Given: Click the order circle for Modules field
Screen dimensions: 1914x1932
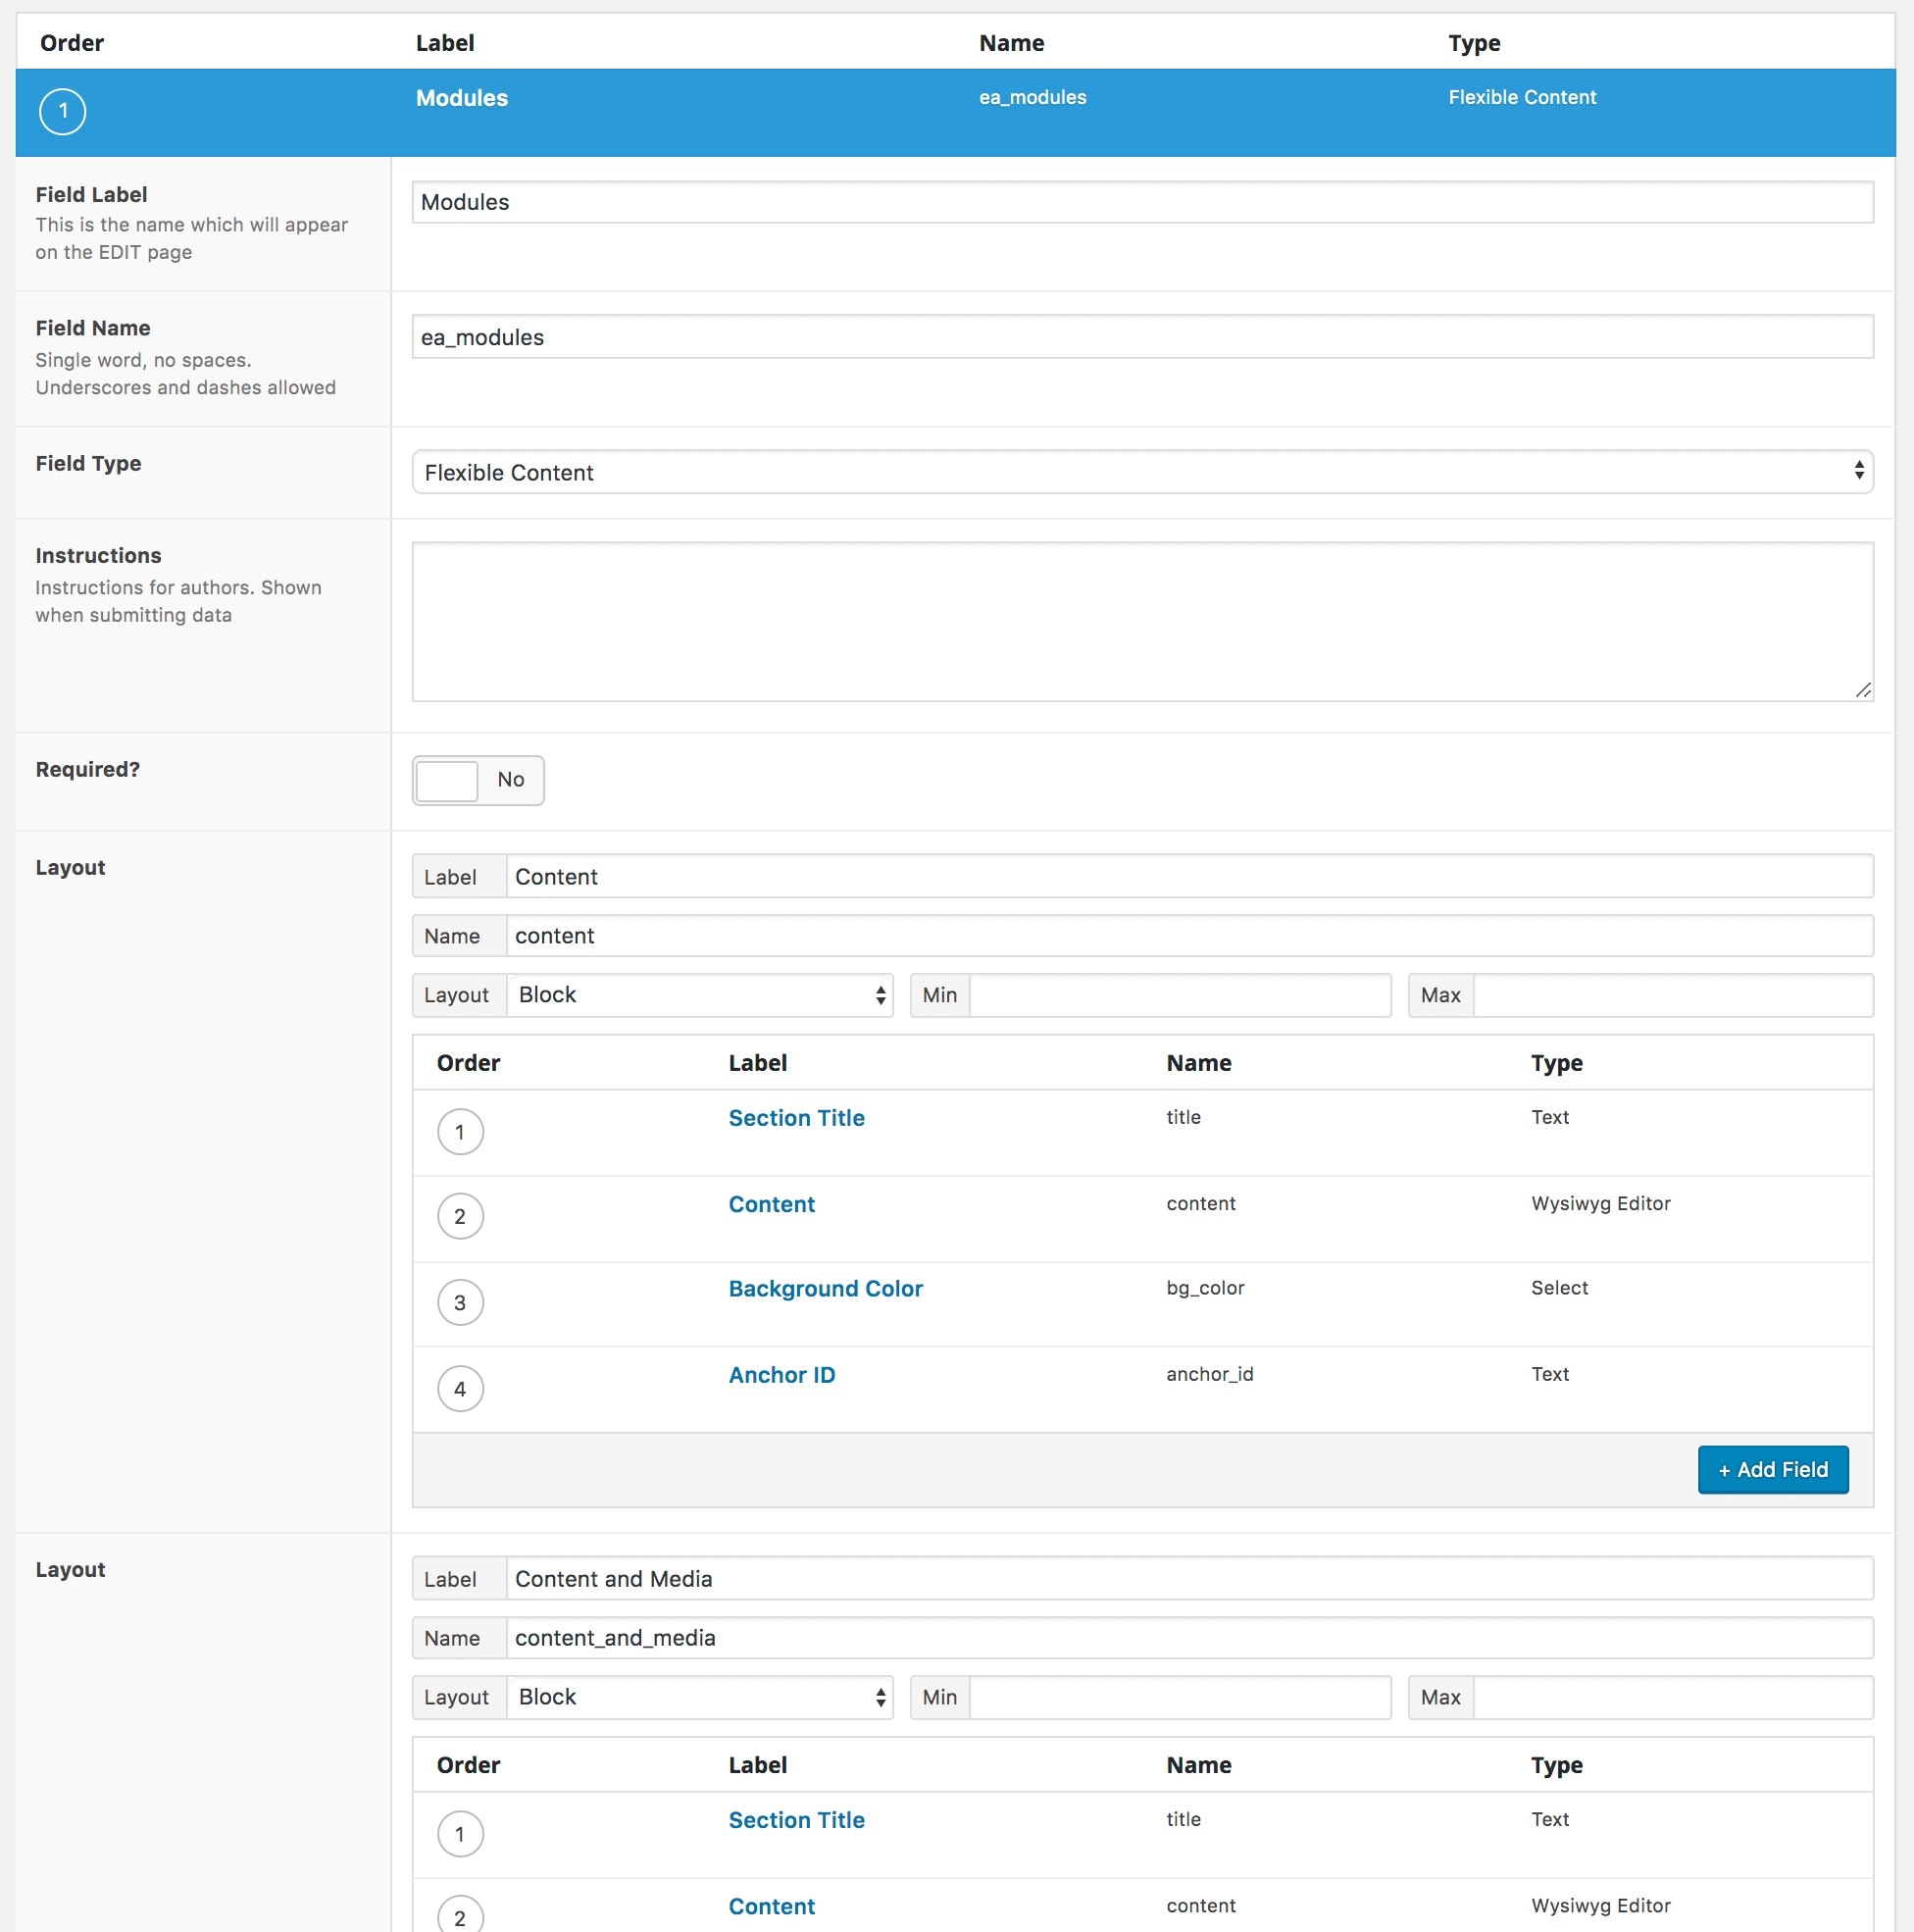Looking at the screenshot, I should tap(62, 111).
